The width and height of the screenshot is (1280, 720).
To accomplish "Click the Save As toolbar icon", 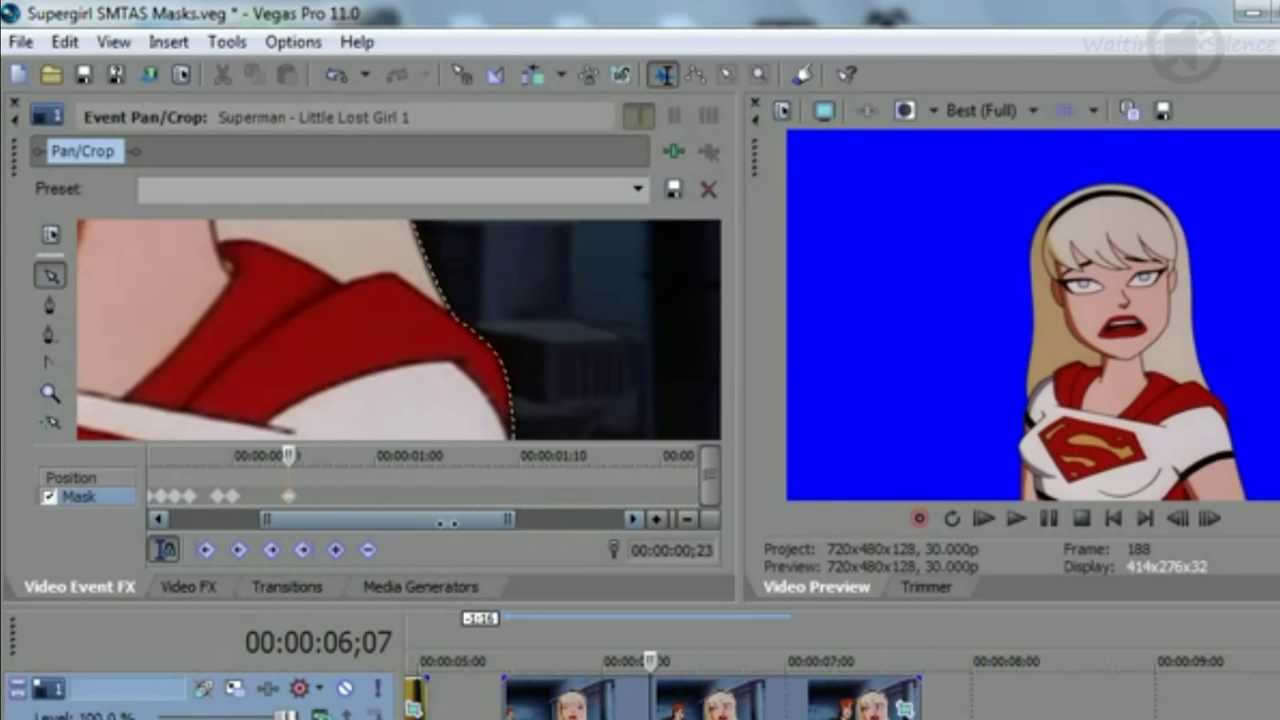I will point(116,75).
